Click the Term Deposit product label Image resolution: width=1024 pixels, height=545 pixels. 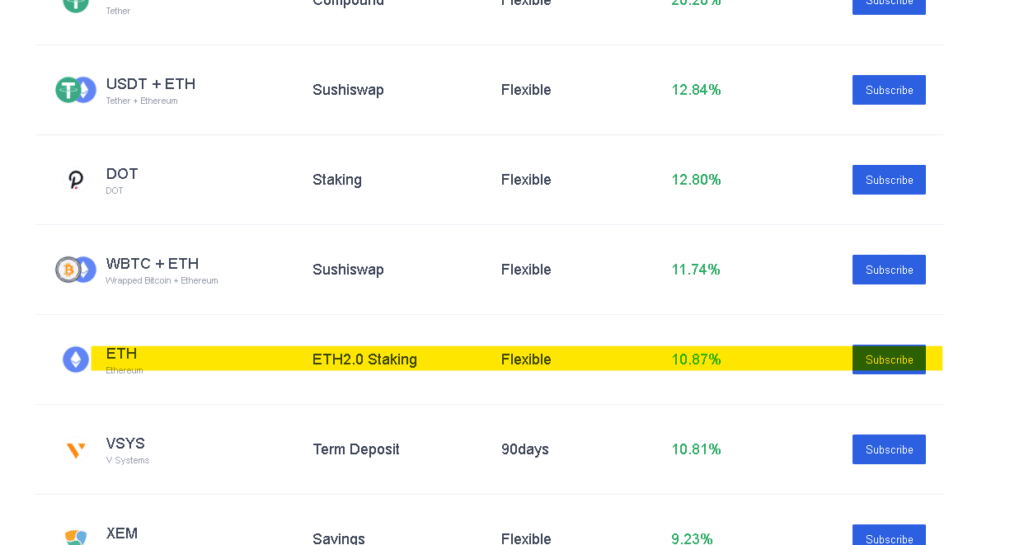356,450
